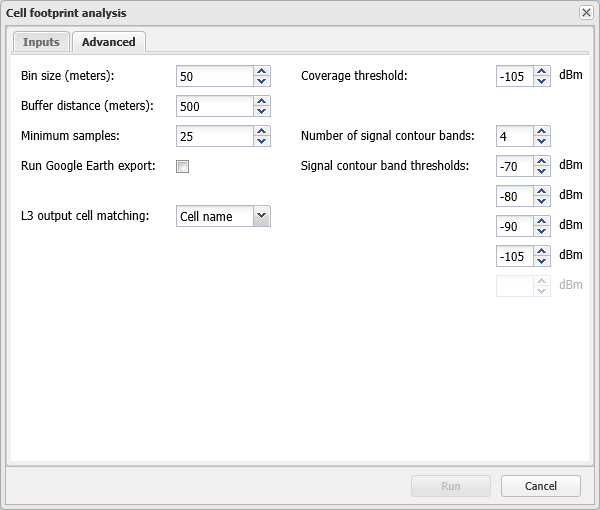
Task: Lower Coverage threshold with down arrow
Action: [542, 81]
